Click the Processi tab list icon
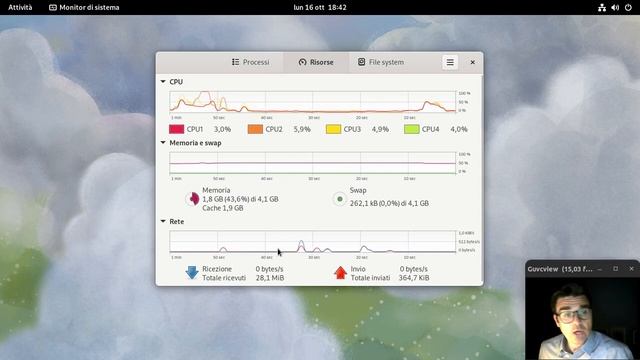The image size is (640, 360). (236, 62)
